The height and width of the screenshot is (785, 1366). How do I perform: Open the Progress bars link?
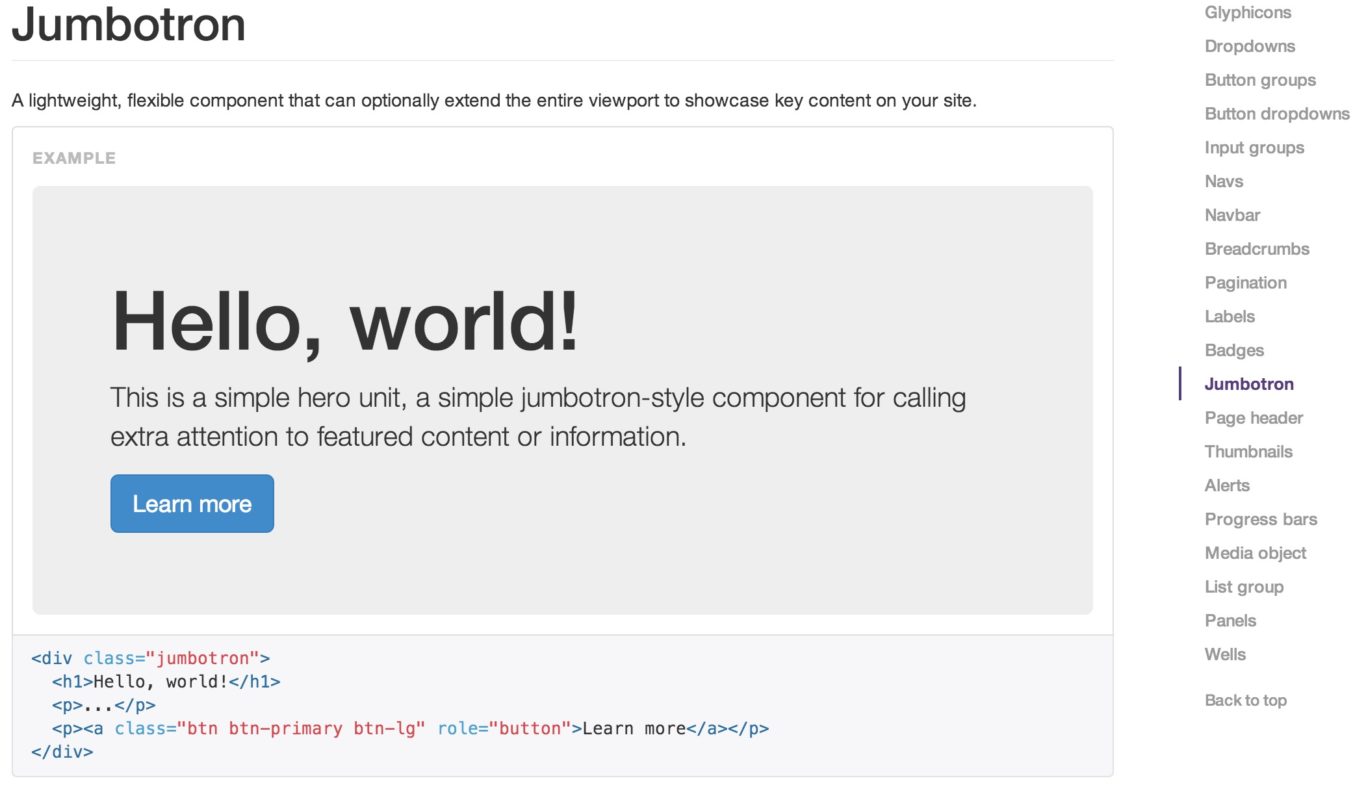[x=1261, y=520]
